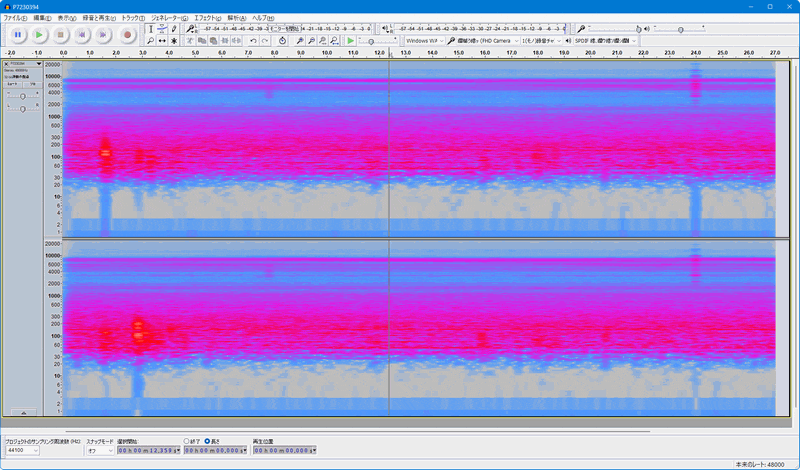
Task: Click the track gain slider knob
Action: [x=22, y=96]
